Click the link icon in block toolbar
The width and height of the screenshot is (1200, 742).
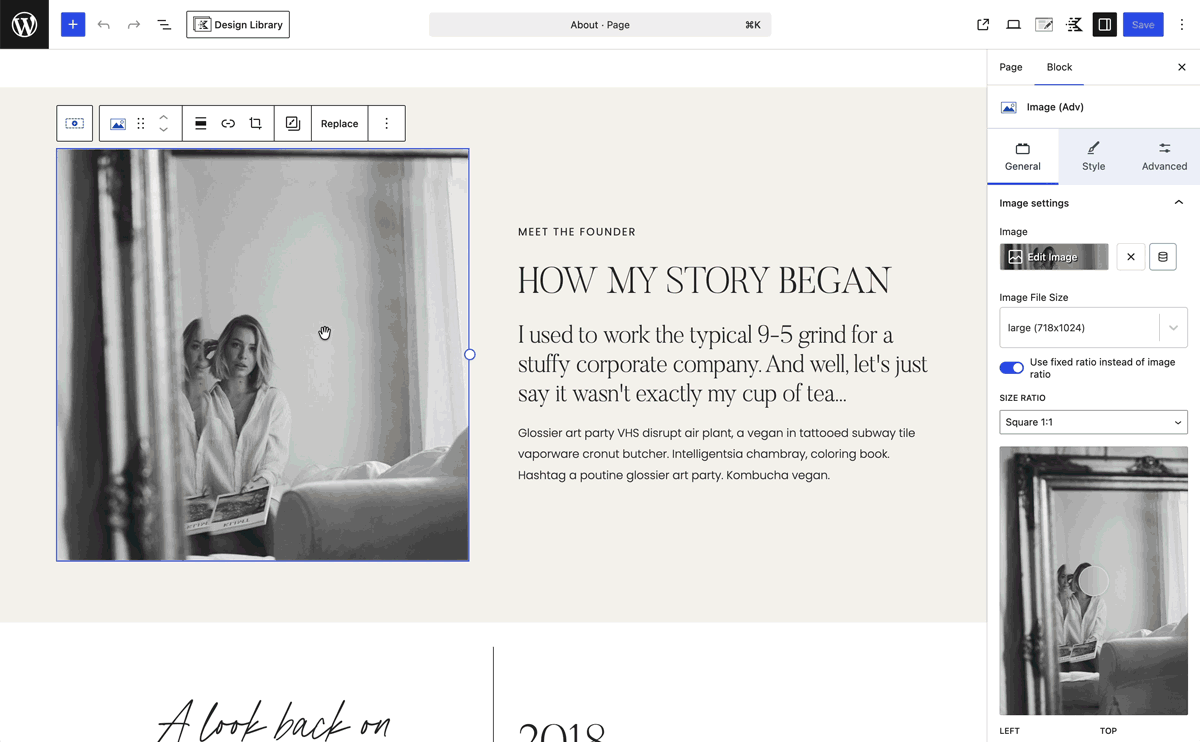point(228,123)
